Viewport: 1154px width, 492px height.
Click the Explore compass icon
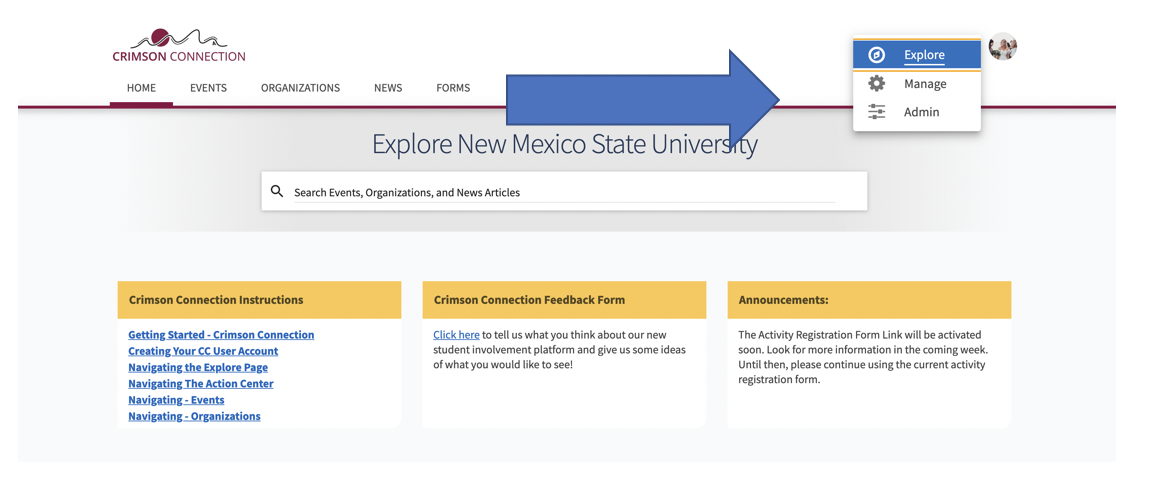(876, 55)
